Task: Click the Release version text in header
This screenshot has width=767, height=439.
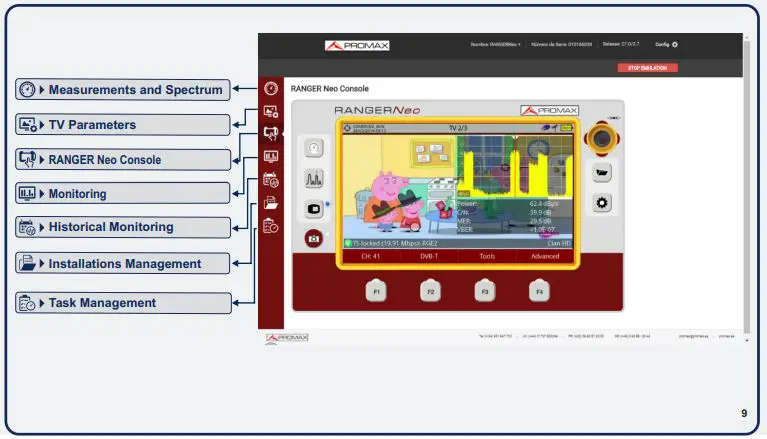Action: tap(621, 44)
